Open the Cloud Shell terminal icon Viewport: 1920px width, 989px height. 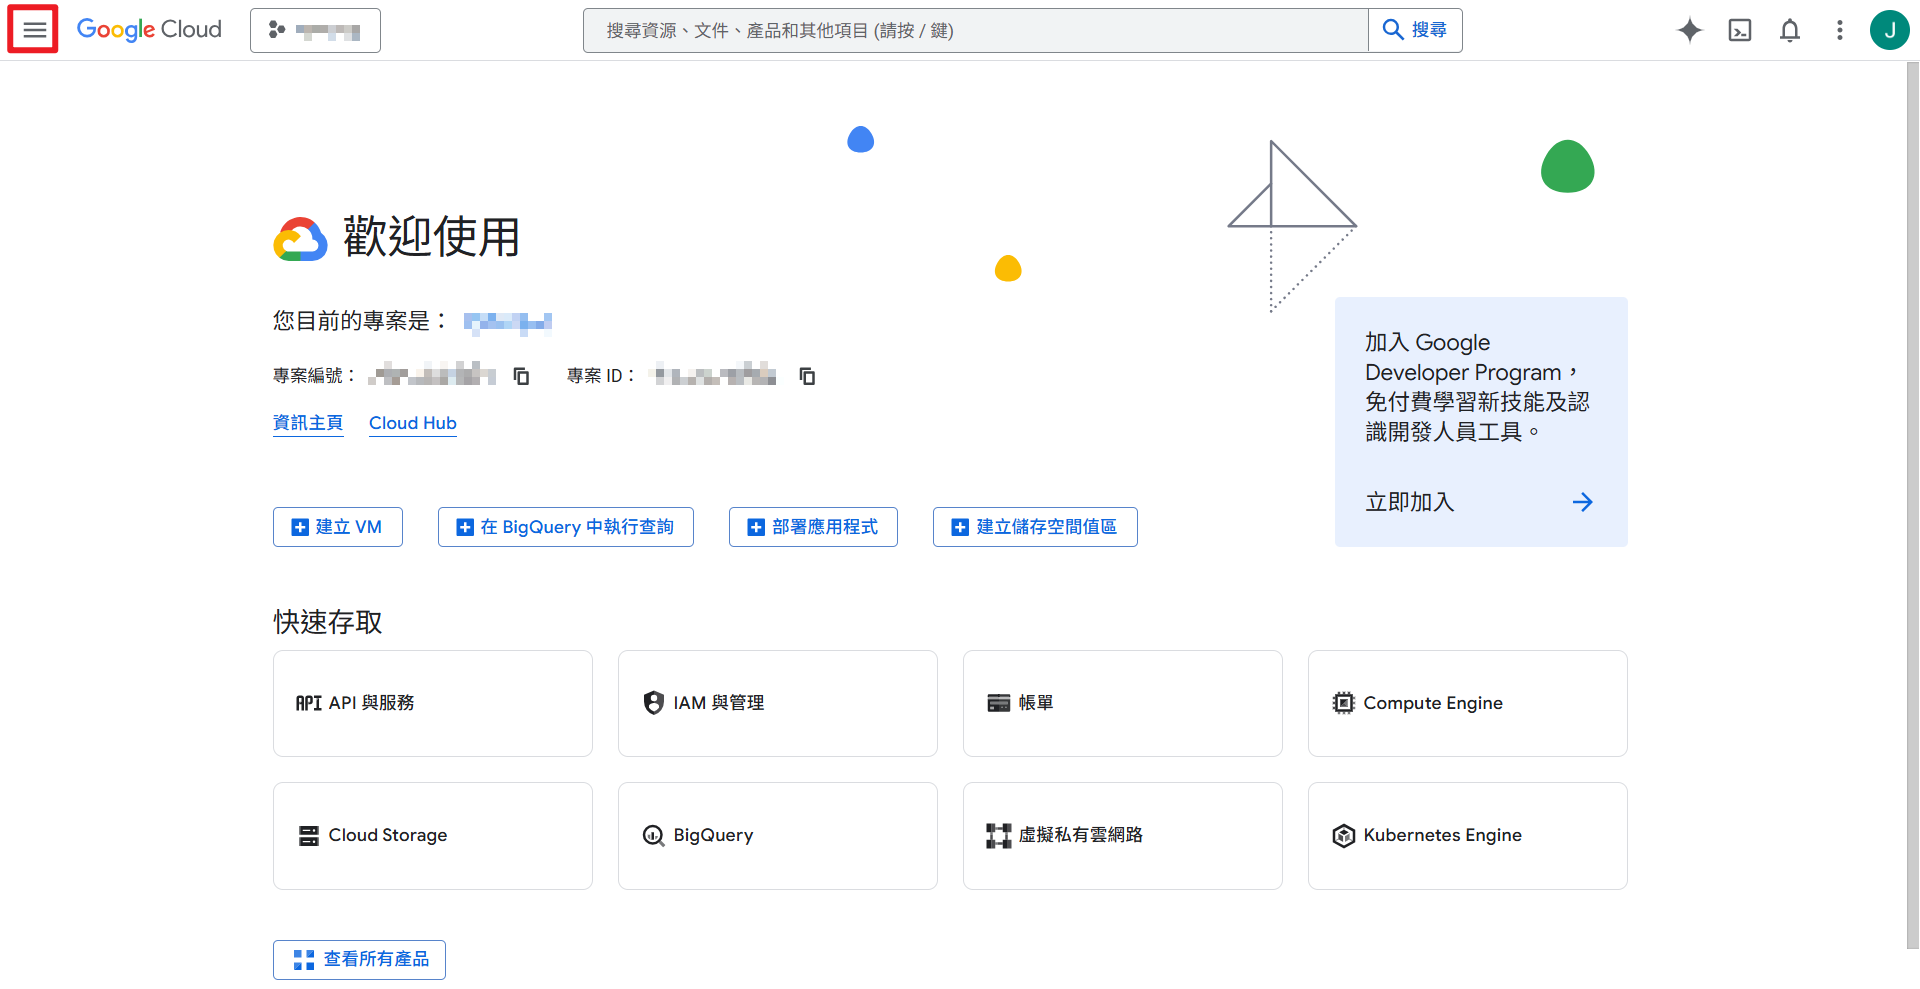coord(1739,30)
